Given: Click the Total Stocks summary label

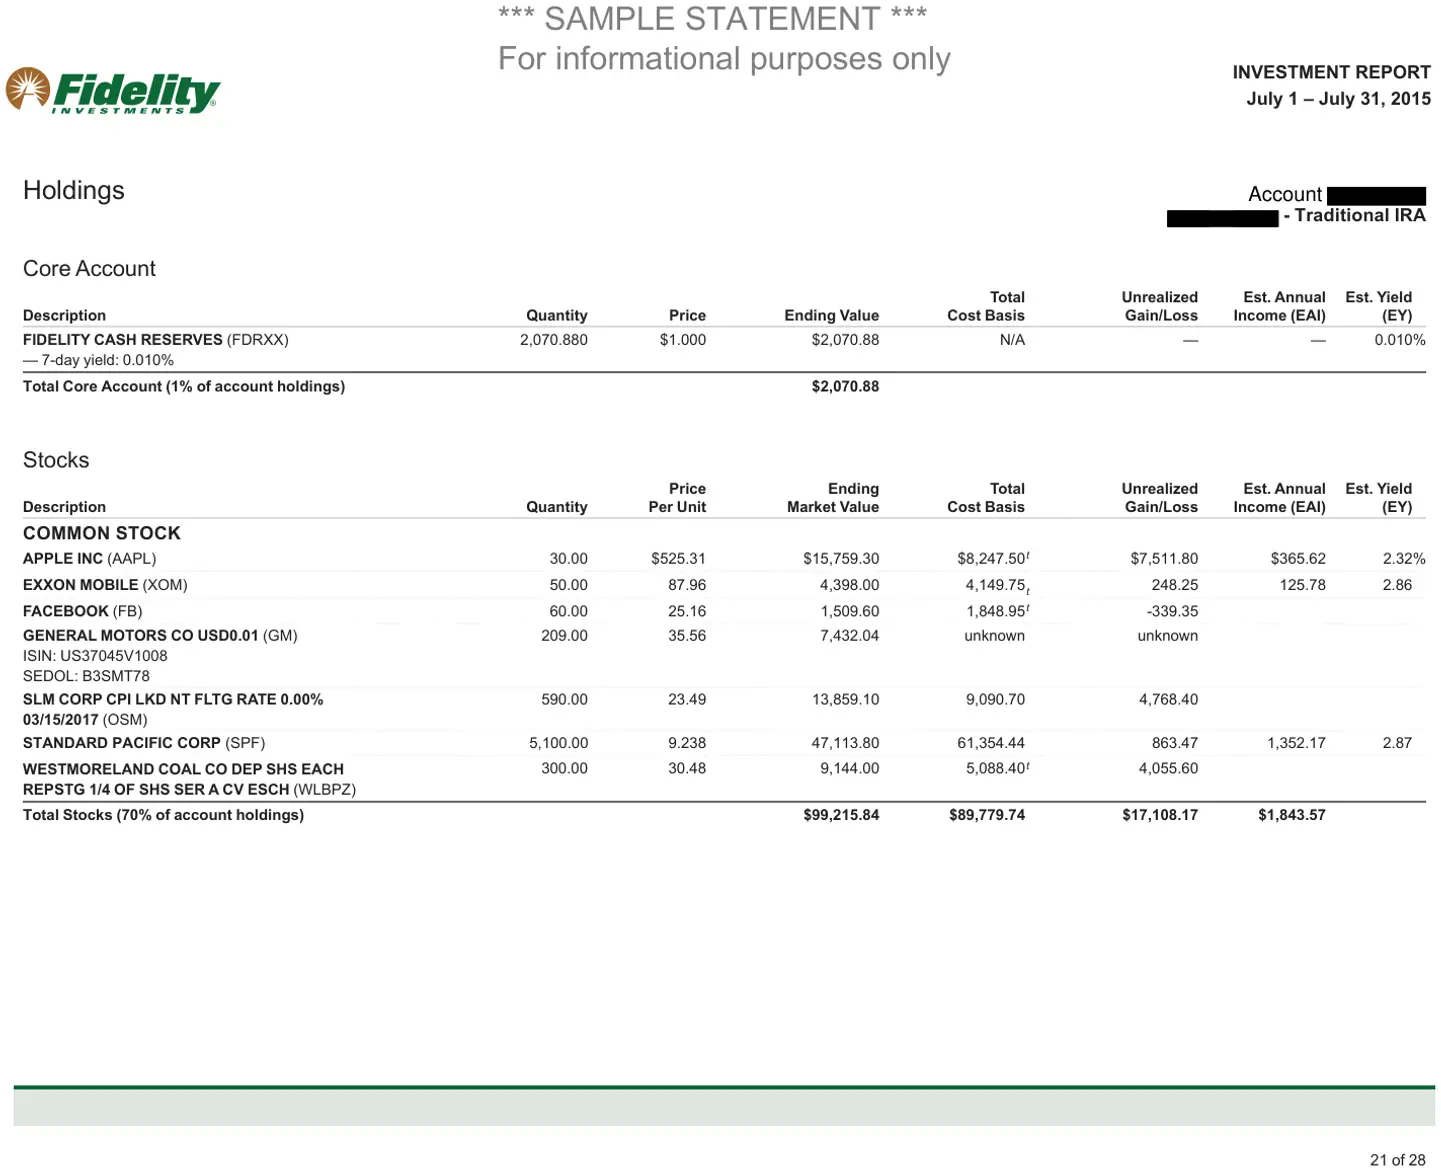Looking at the screenshot, I should coord(163,815).
